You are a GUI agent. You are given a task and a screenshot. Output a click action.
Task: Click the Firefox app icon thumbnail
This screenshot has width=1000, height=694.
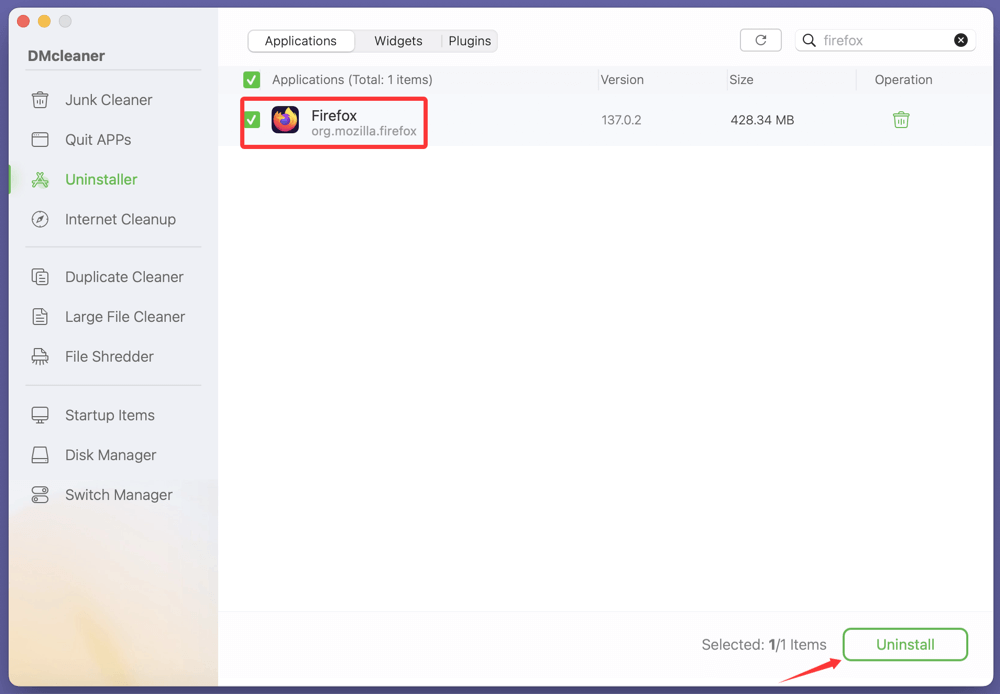285,119
